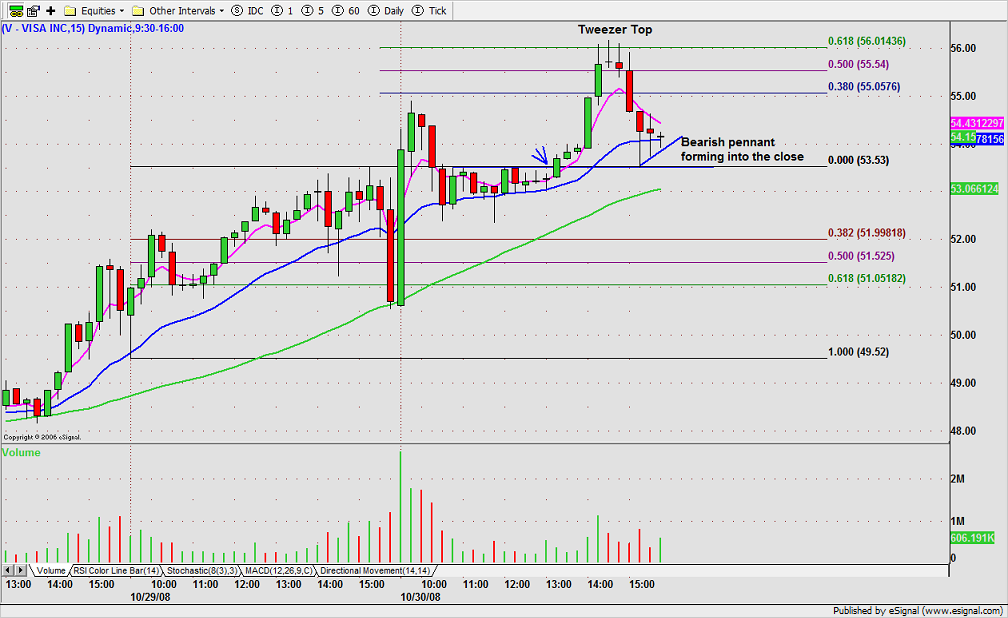Screen dimensions: 1008x618
Task: Click the magenta 54.4312297 price tag
Action: [x=976, y=123]
